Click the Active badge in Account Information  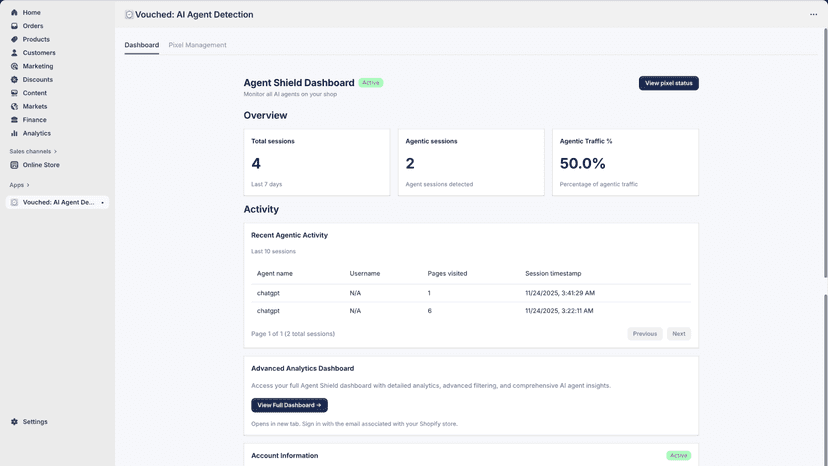tap(679, 455)
